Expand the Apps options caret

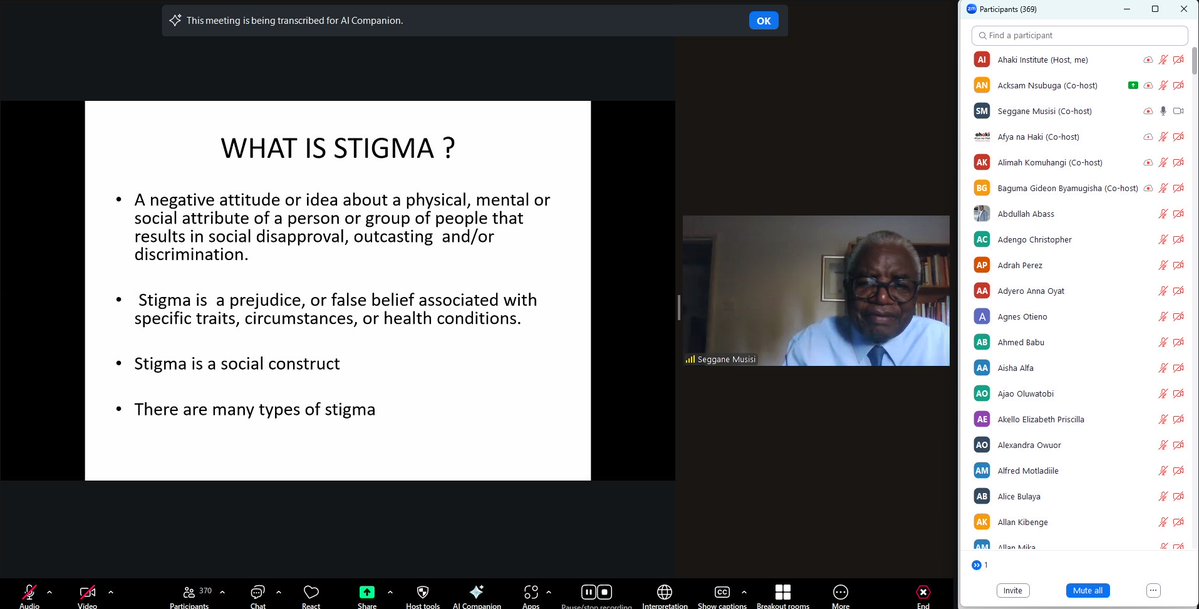548,592
